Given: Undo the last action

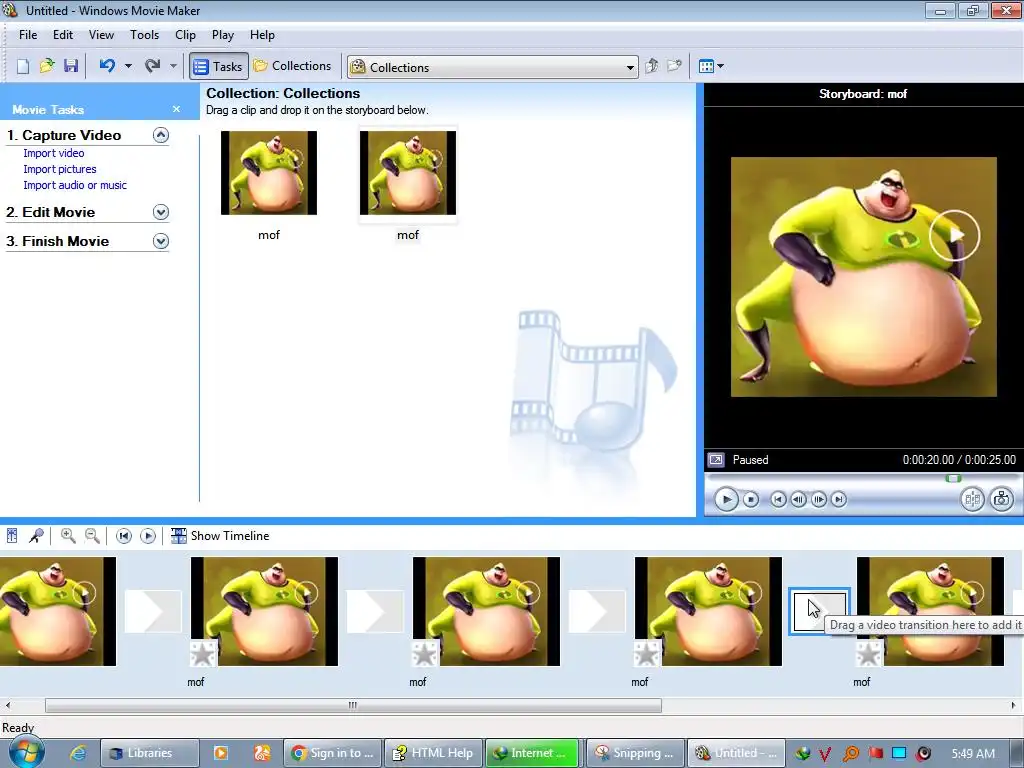Looking at the screenshot, I should (107, 65).
